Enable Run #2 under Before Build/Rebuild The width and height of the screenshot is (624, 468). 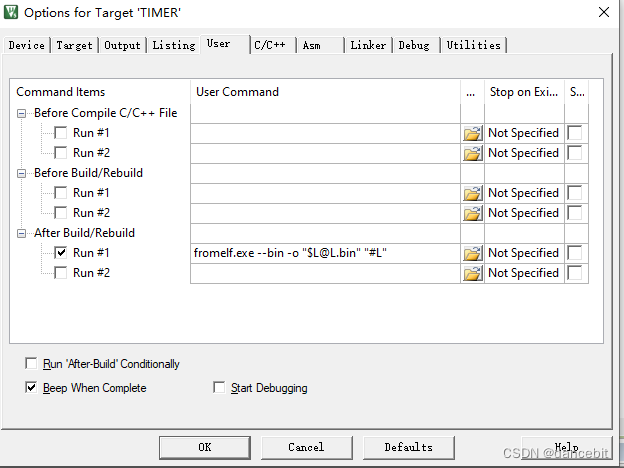pyautogui.click(x=60, y=213)
